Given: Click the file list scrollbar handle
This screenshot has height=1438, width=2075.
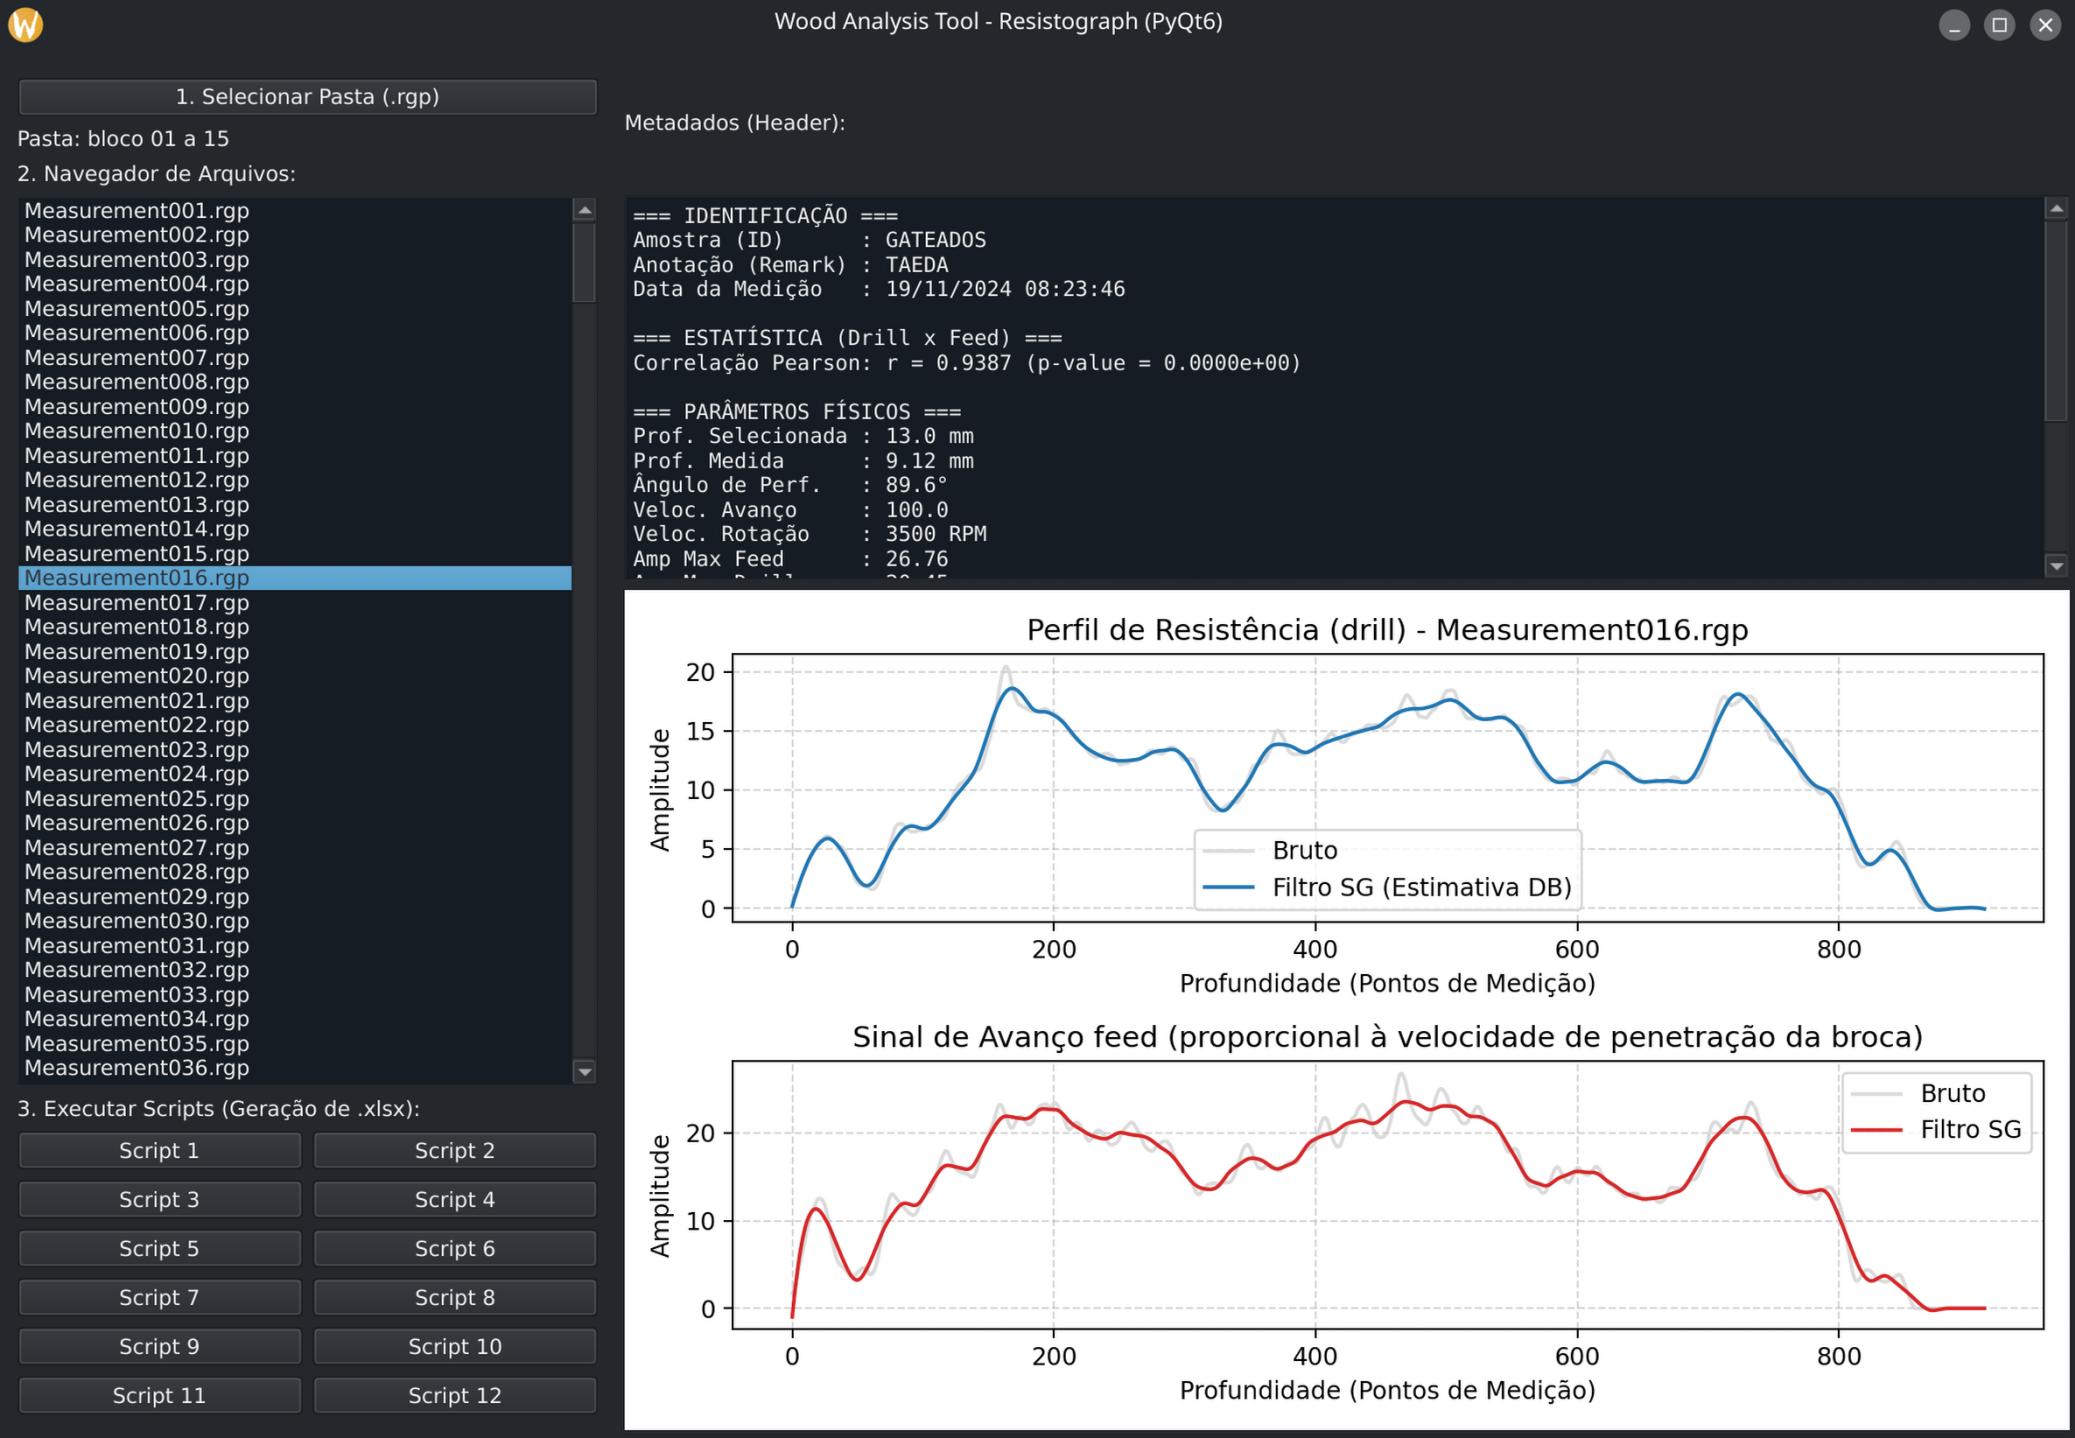Looking at the screenshot, I should (584, 262).
